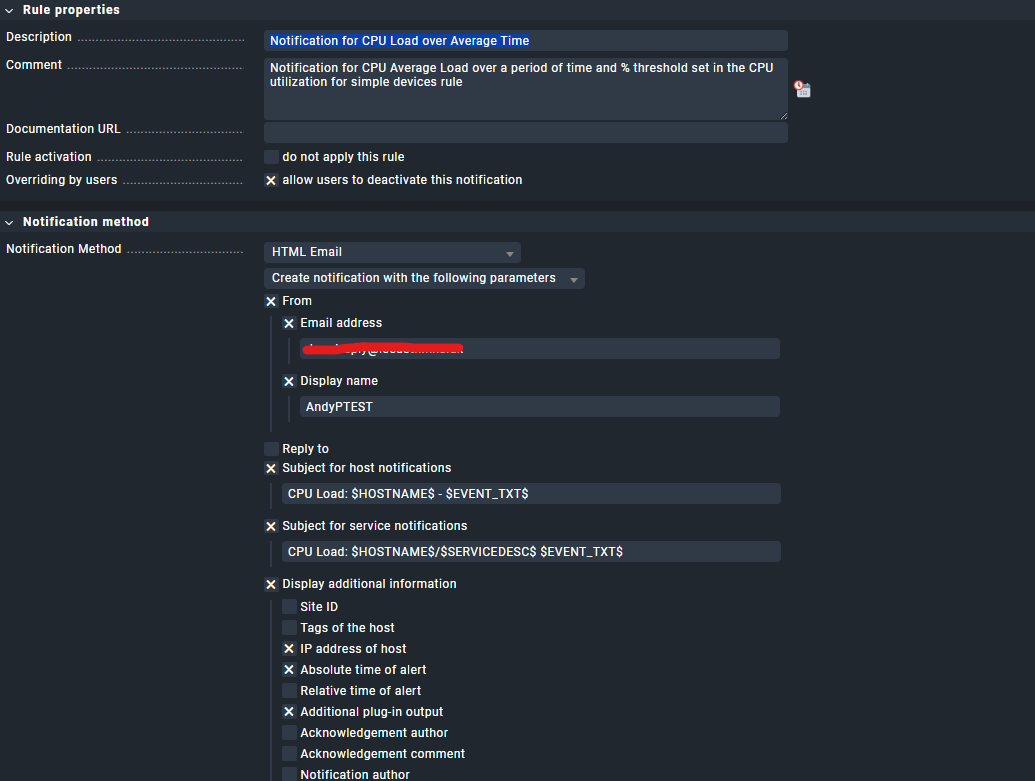Click the timestamp icon beside the Comment box
The width and height of the screenshot is (1035, 781).
click(802, 89)
